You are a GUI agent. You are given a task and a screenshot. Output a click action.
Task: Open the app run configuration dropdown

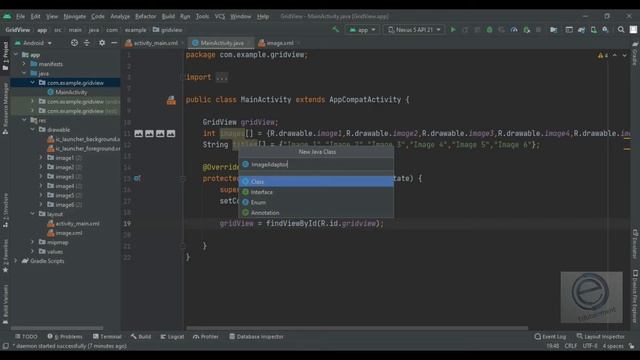click(x=362, y=30)
